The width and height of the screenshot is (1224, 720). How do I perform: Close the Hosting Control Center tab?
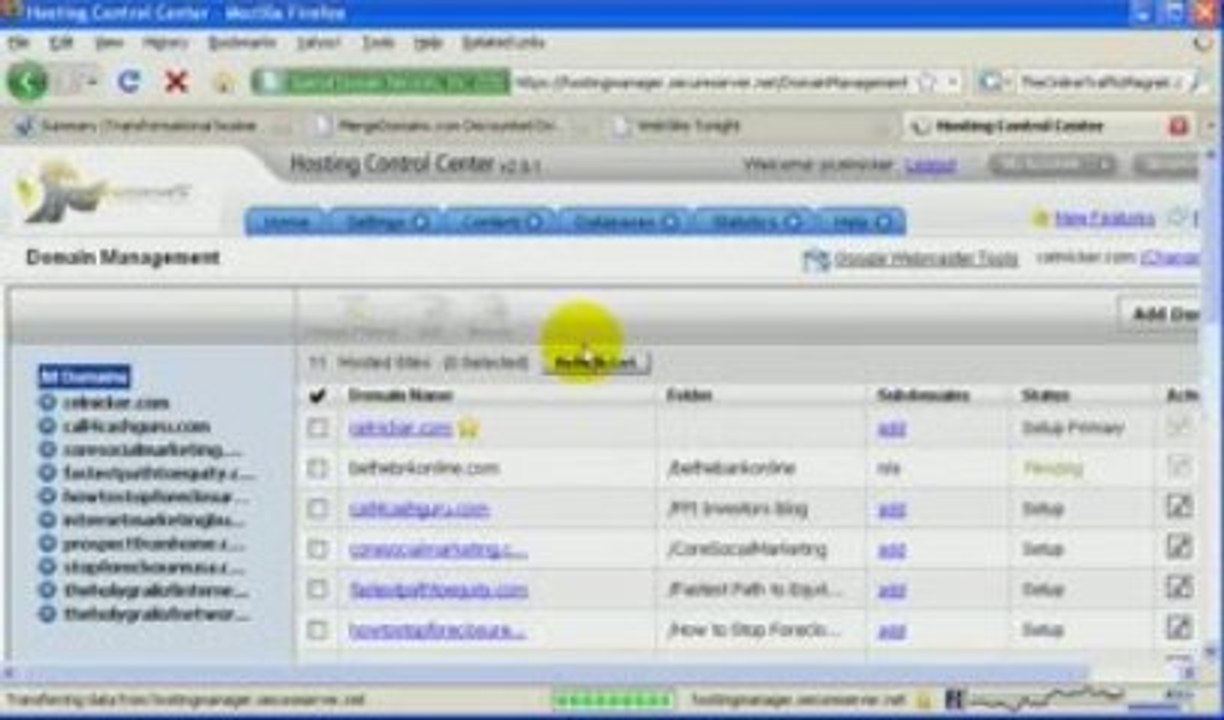(x=1178, y=126)
